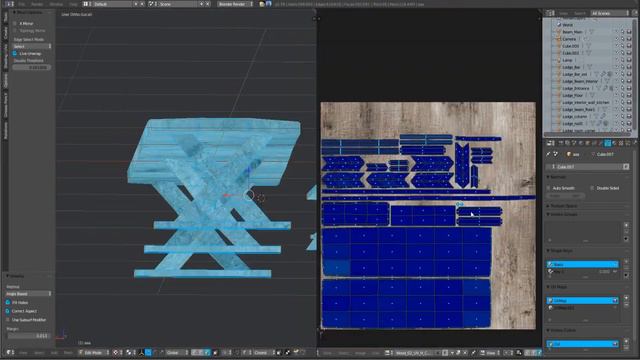The height and width of the screenshot is (360, 640).
Task: Open the Edge Select Mode dropdown
Action: pyautogui.click(x=32, y=47)
